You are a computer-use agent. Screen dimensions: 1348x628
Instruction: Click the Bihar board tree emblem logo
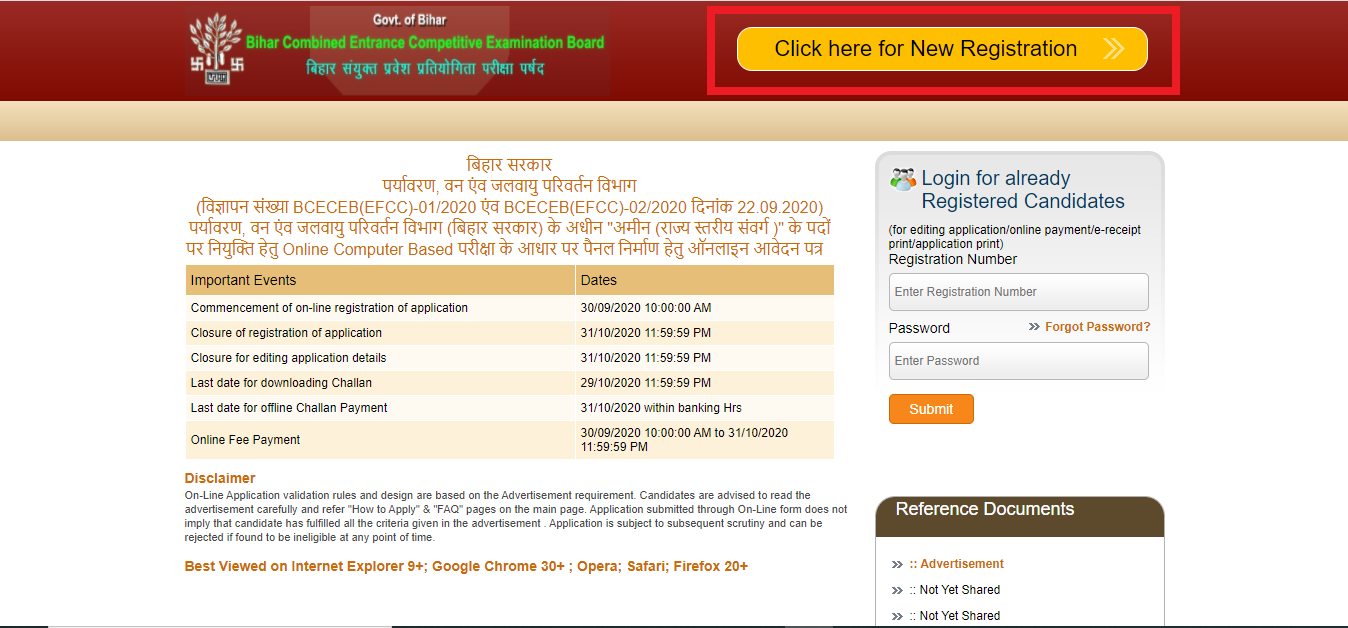[x=216, y=48]
